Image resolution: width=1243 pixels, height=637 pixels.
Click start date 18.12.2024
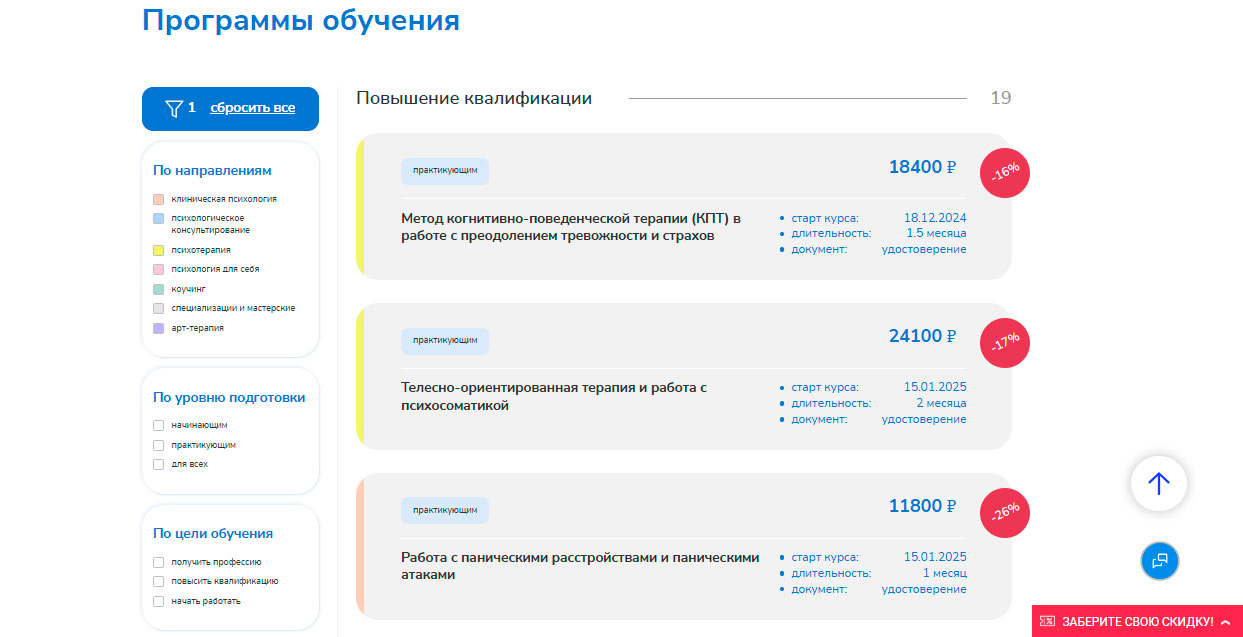click(935, 218)
